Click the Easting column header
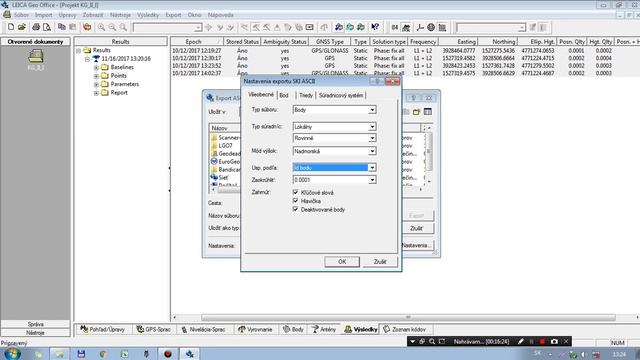 pos(458,42)
